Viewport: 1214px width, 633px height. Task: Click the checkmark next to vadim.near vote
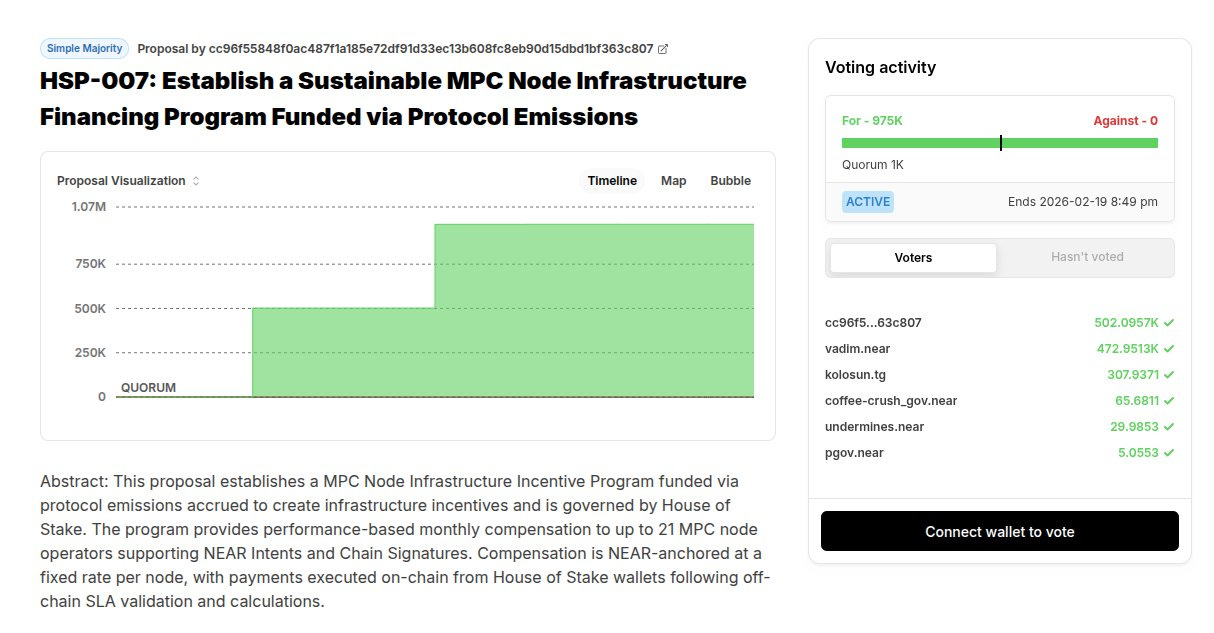[1169, 349]
